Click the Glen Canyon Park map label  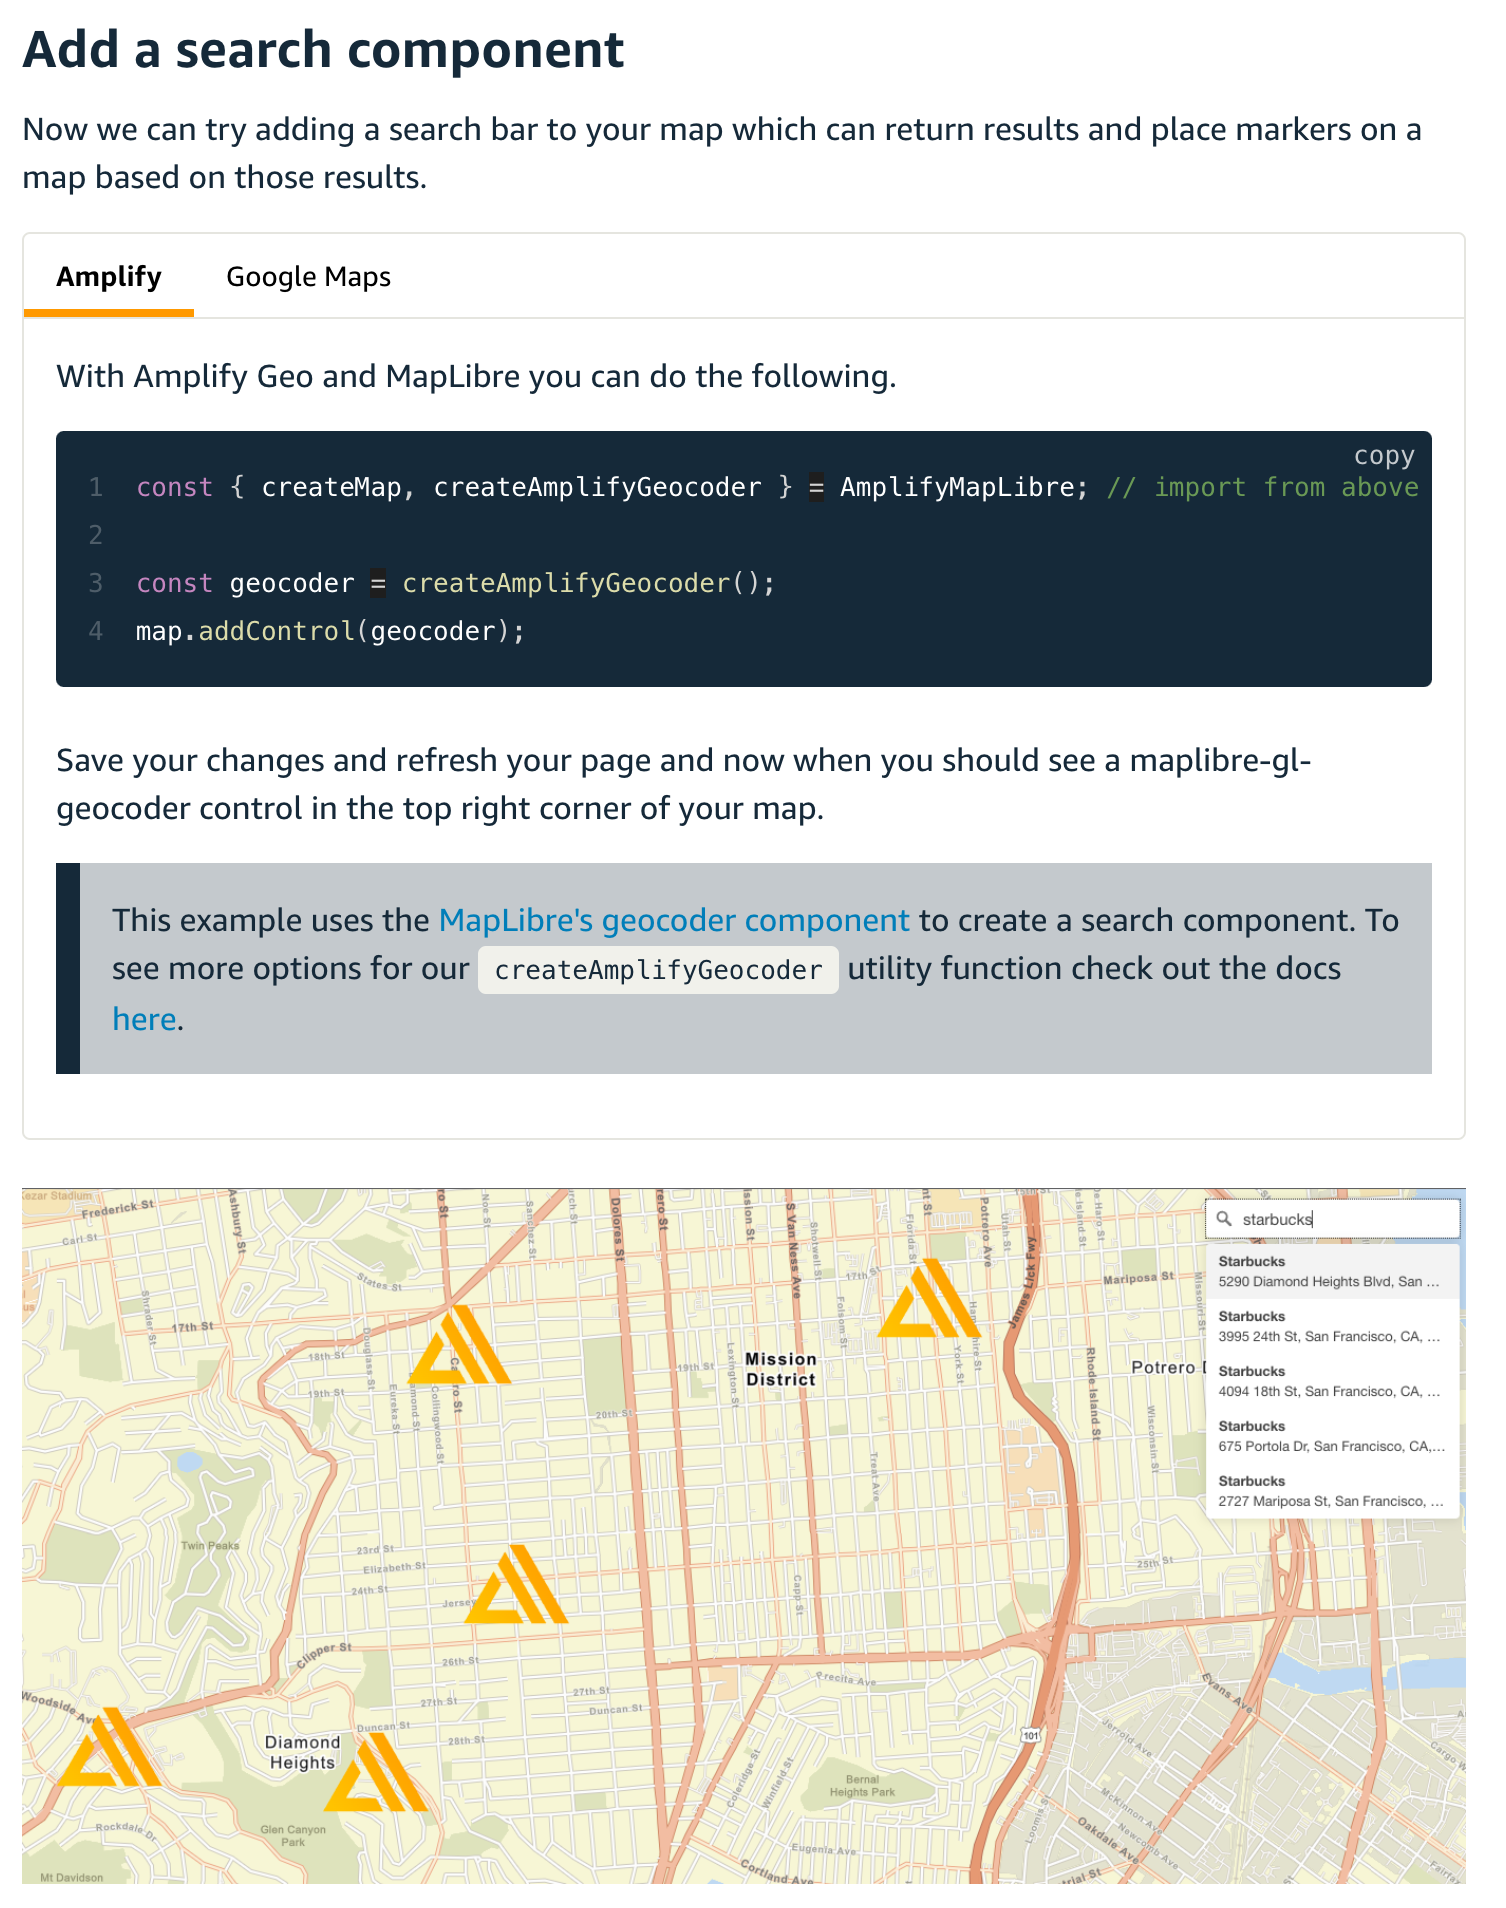tap(293, 1836)
